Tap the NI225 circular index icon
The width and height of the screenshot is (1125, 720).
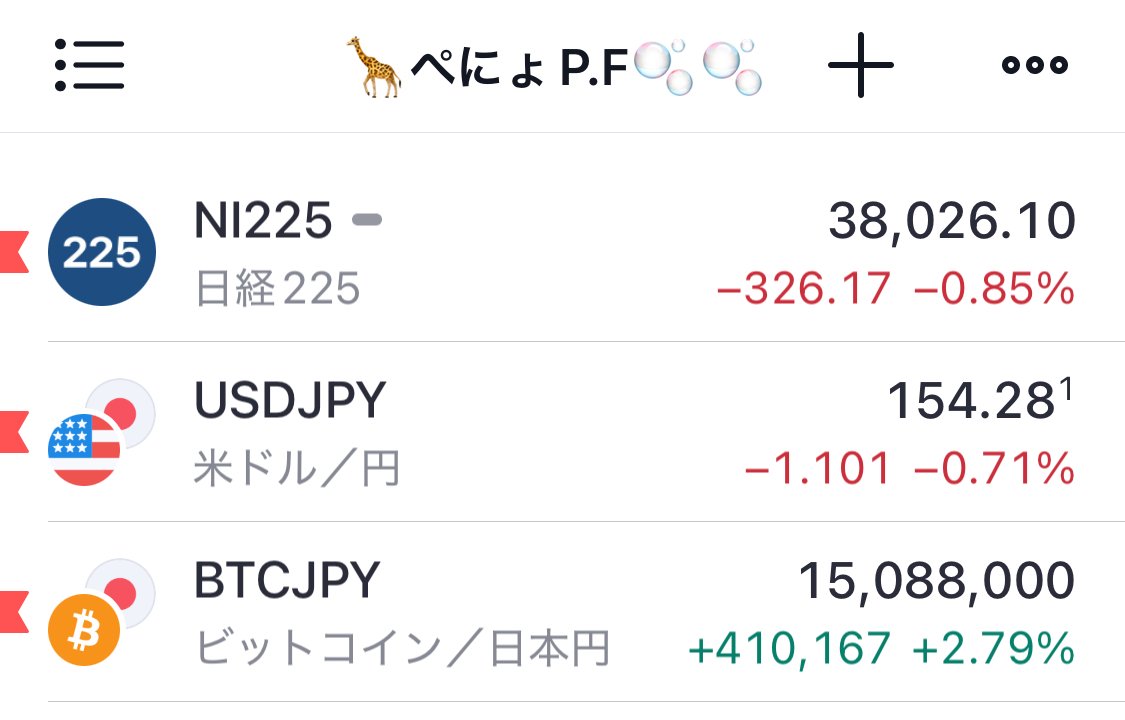(x=101, y=251)
